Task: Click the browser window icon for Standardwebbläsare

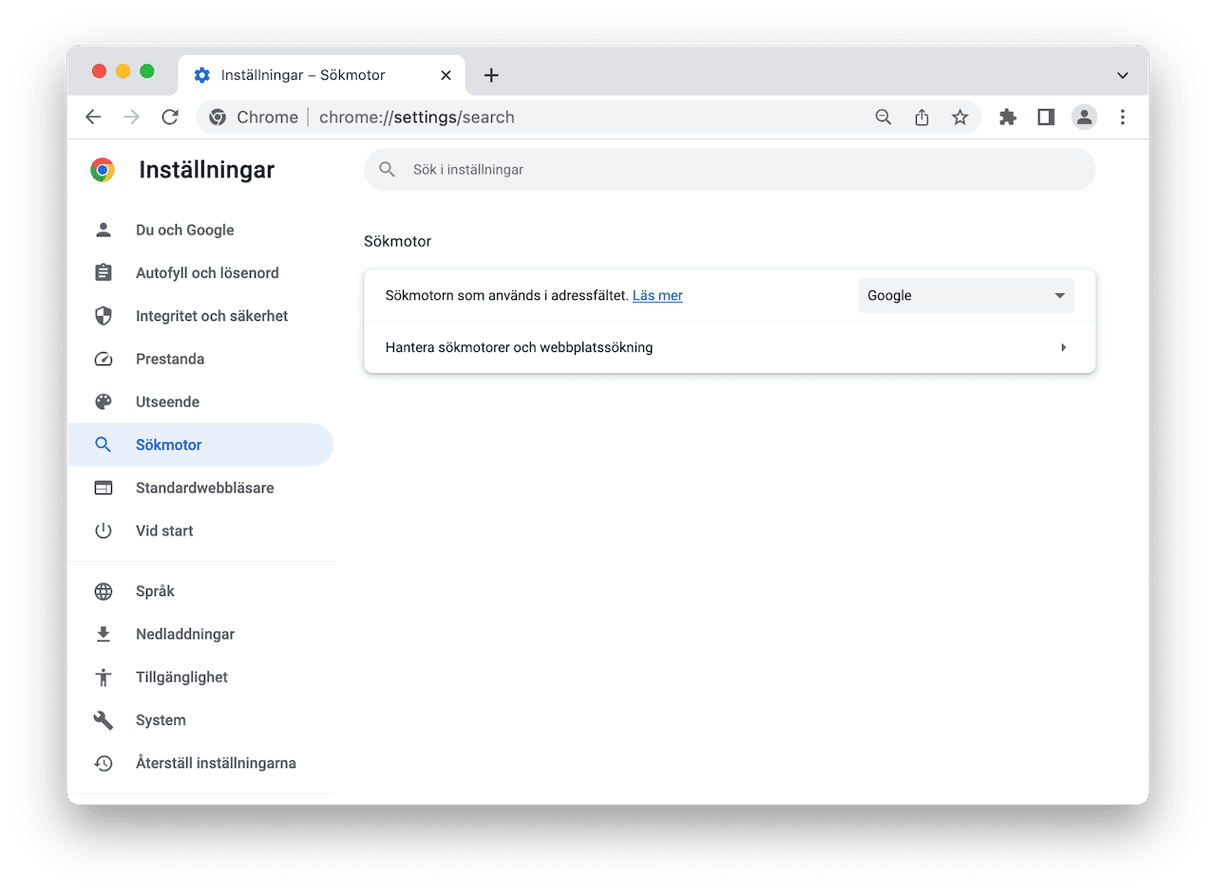Action: tap(103, 488)
